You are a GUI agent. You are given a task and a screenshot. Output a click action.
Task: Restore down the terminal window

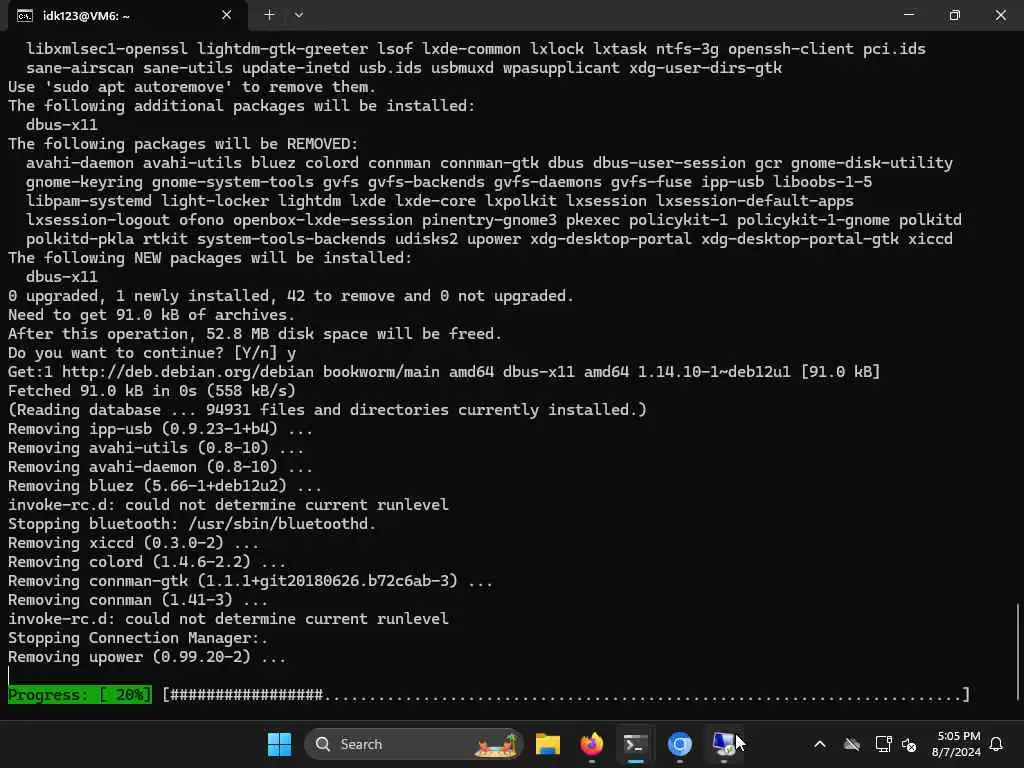(955, 14)
